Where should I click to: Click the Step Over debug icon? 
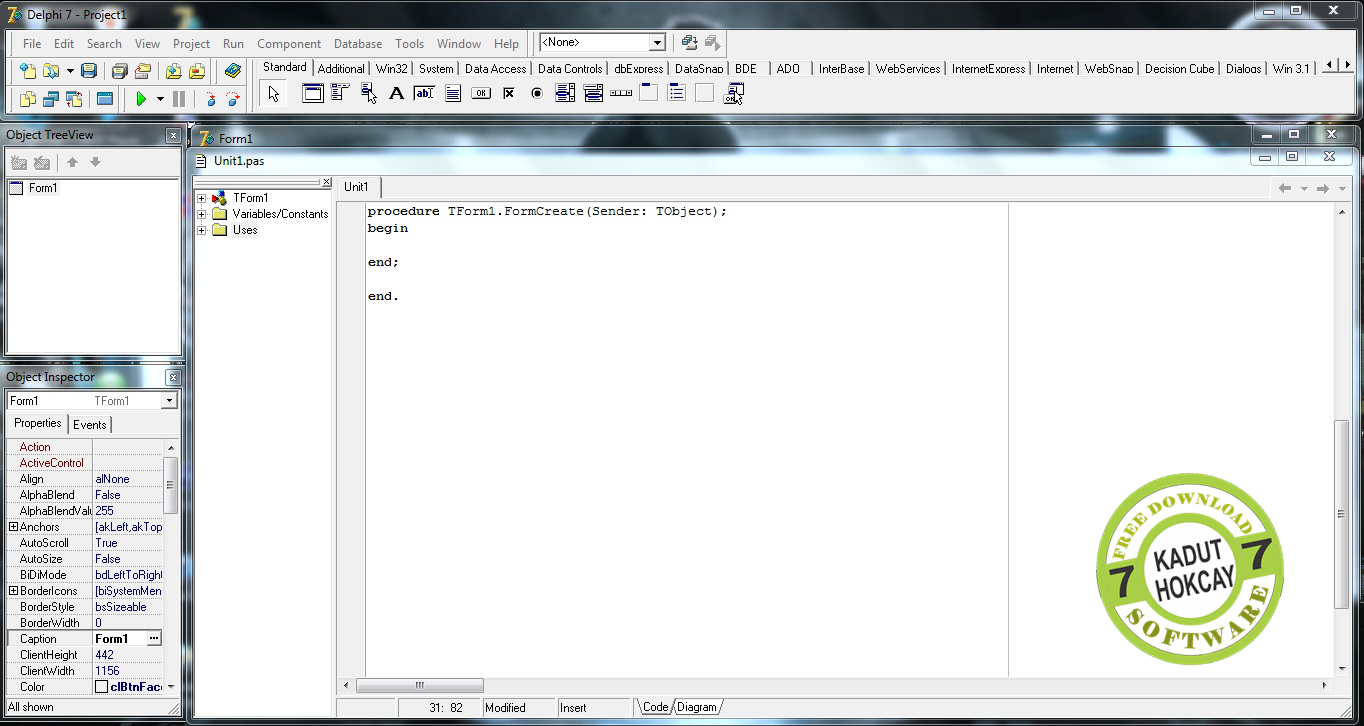pyautogui.click(x=233, y=99)
